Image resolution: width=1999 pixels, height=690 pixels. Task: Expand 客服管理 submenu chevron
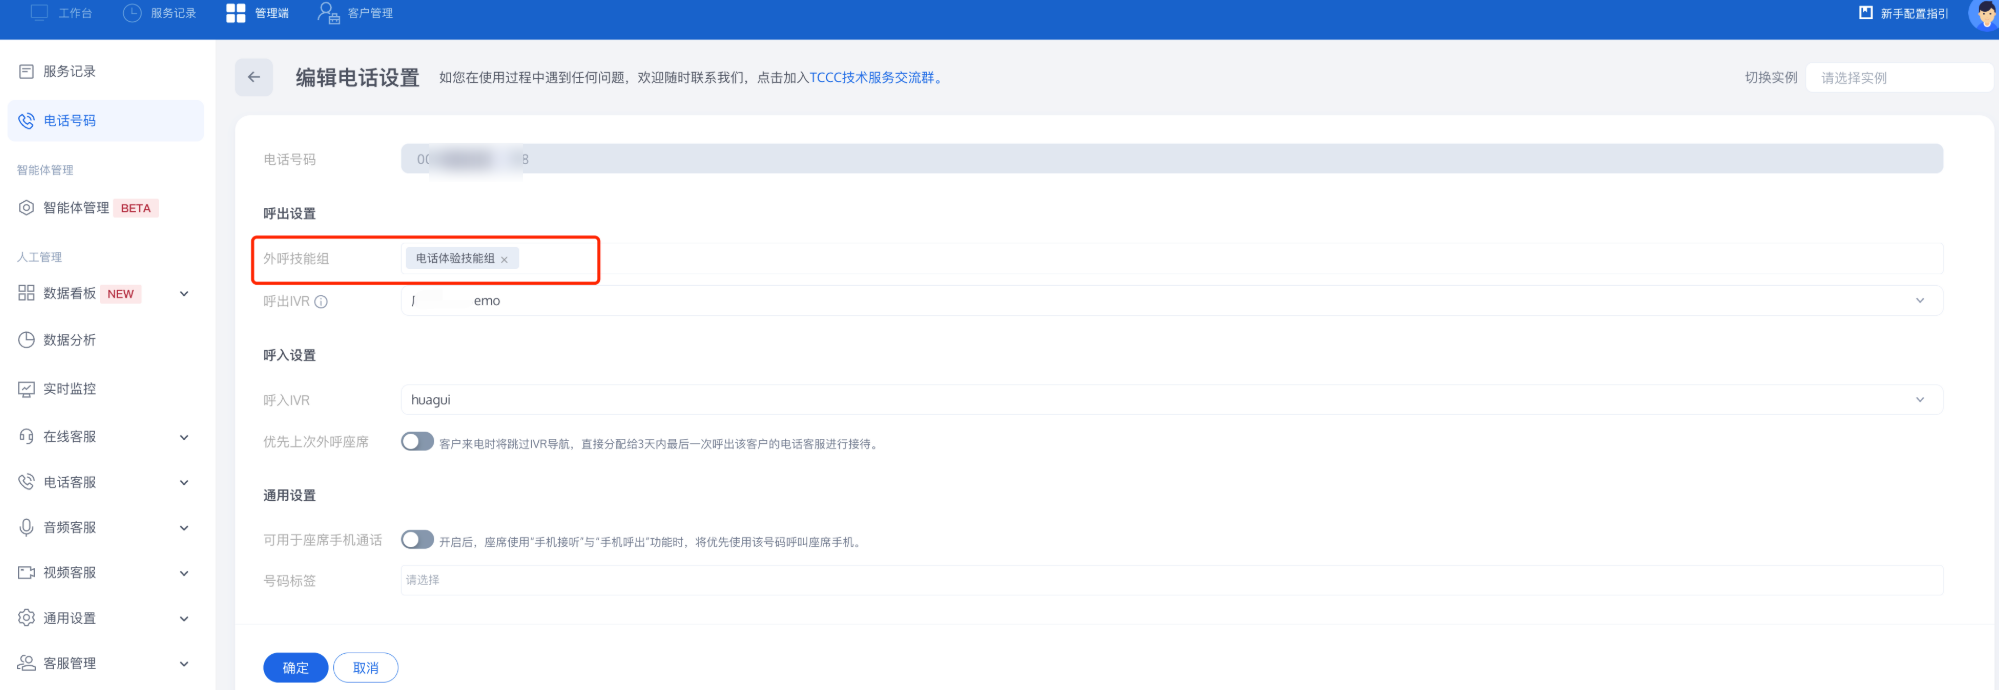(184, 664)
